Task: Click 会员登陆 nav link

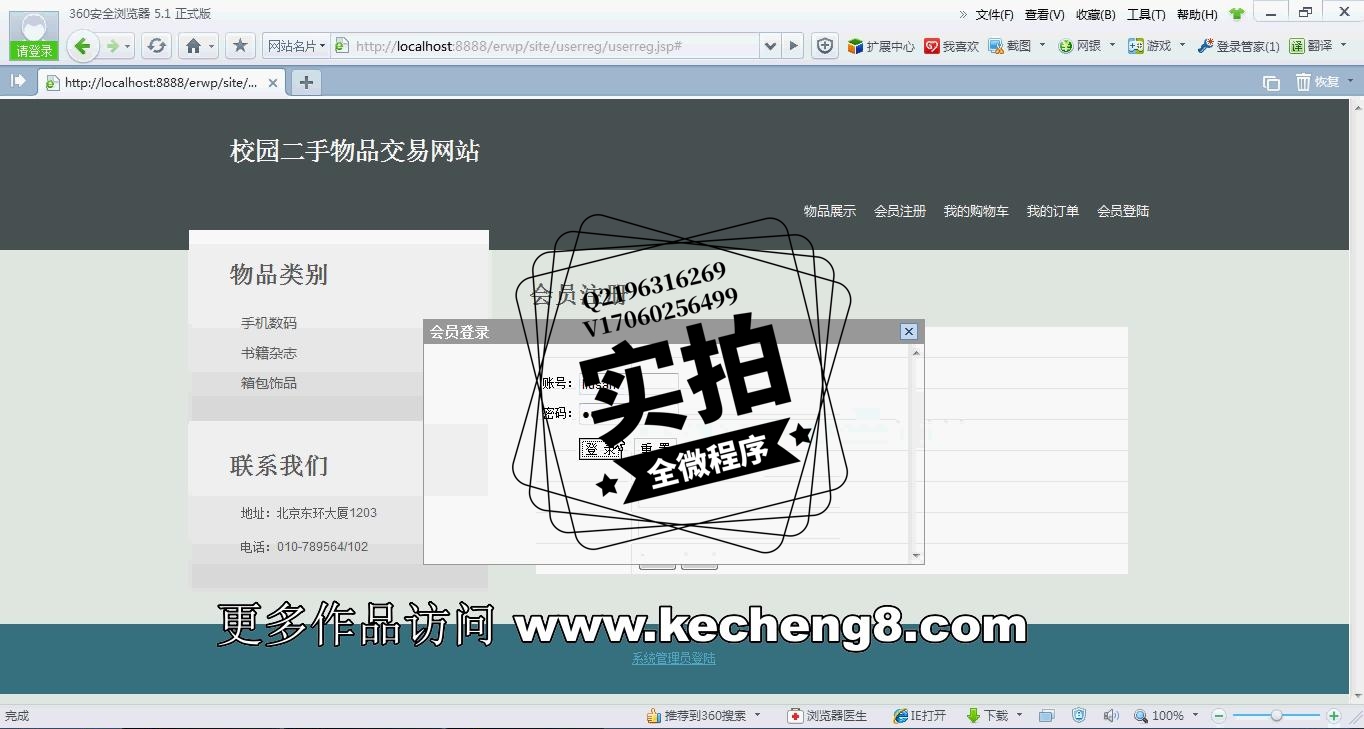Action: [x=1123, y=211]
